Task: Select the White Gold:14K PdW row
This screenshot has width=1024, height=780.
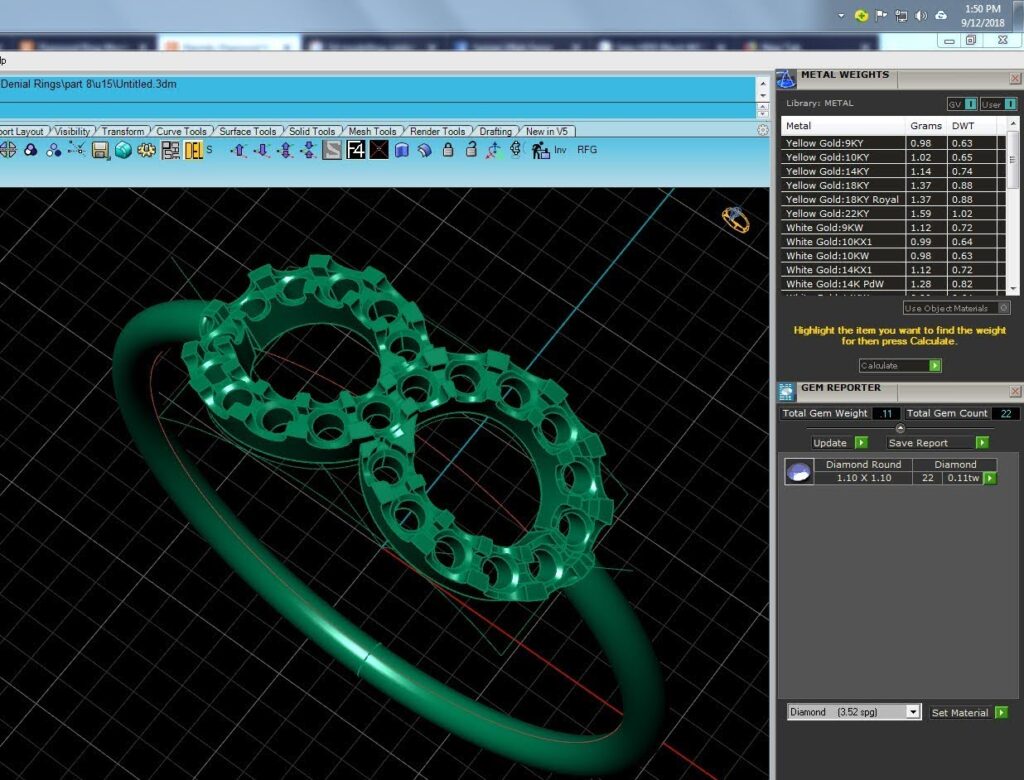Action: point(893,284)
